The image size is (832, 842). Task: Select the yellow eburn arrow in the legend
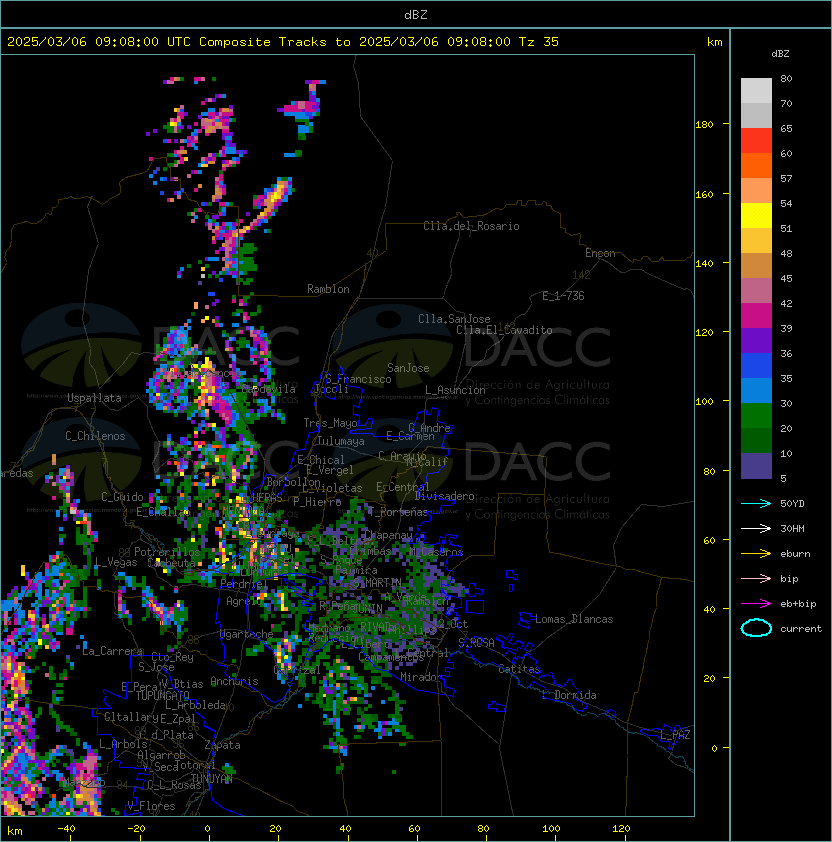click(756, 554)
